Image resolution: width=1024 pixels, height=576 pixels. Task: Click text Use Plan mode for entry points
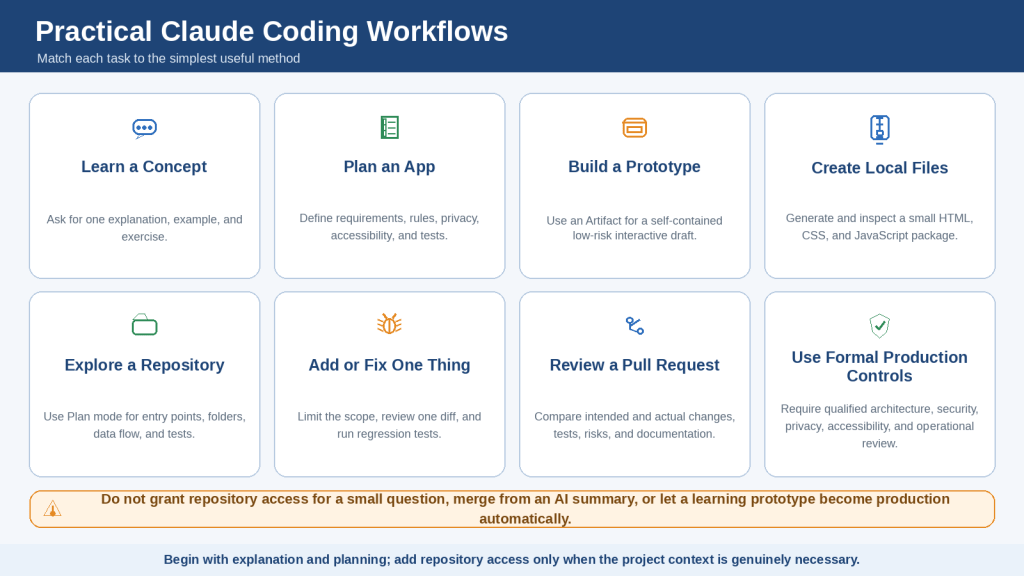[144, 425]
